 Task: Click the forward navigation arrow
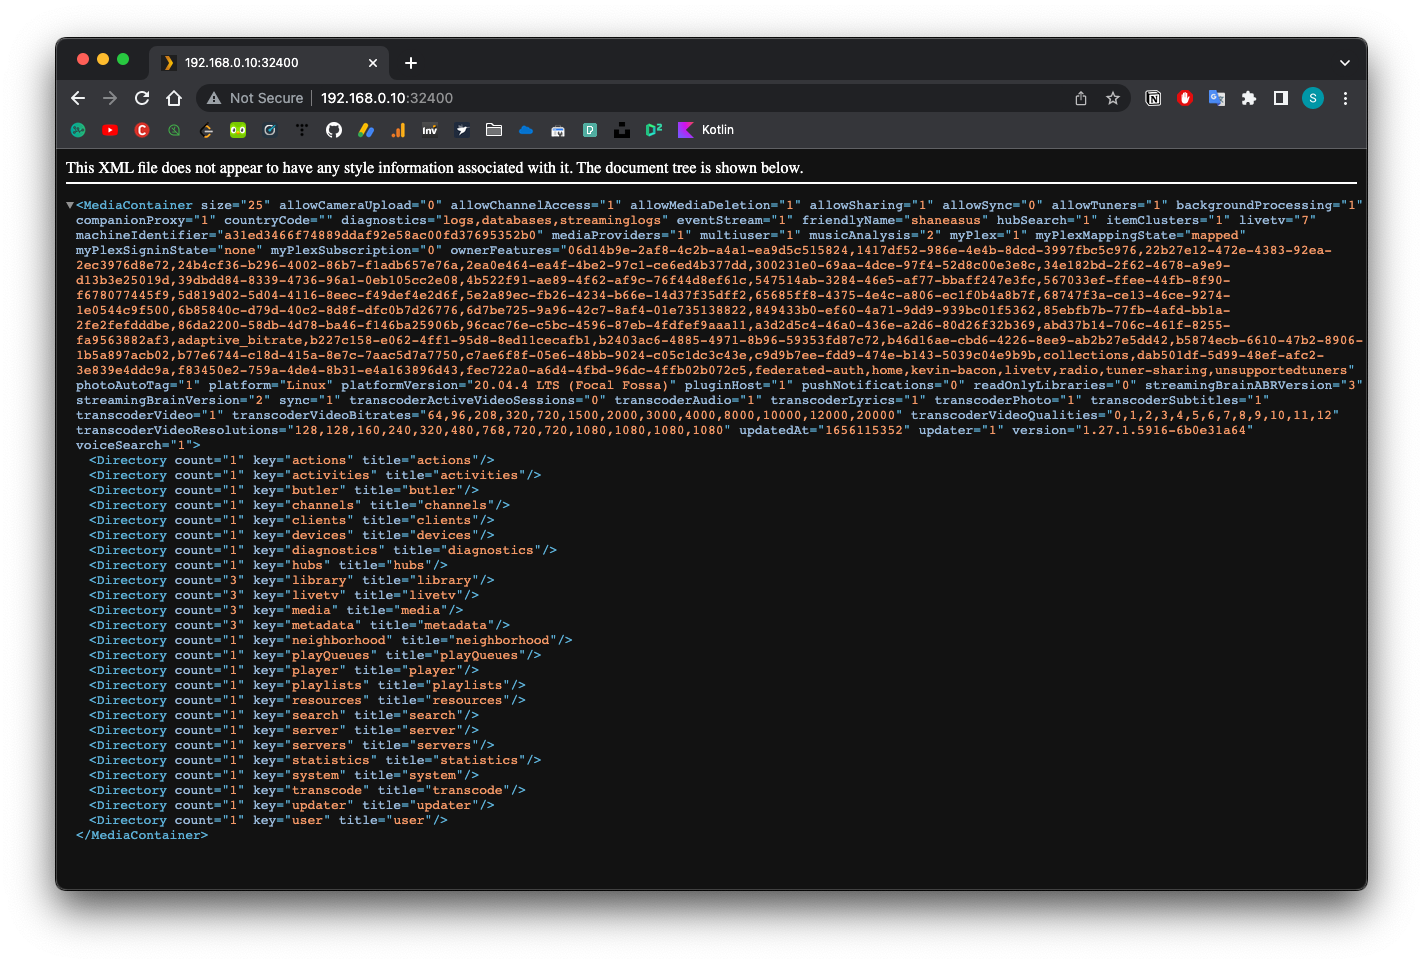click(110, 98)
